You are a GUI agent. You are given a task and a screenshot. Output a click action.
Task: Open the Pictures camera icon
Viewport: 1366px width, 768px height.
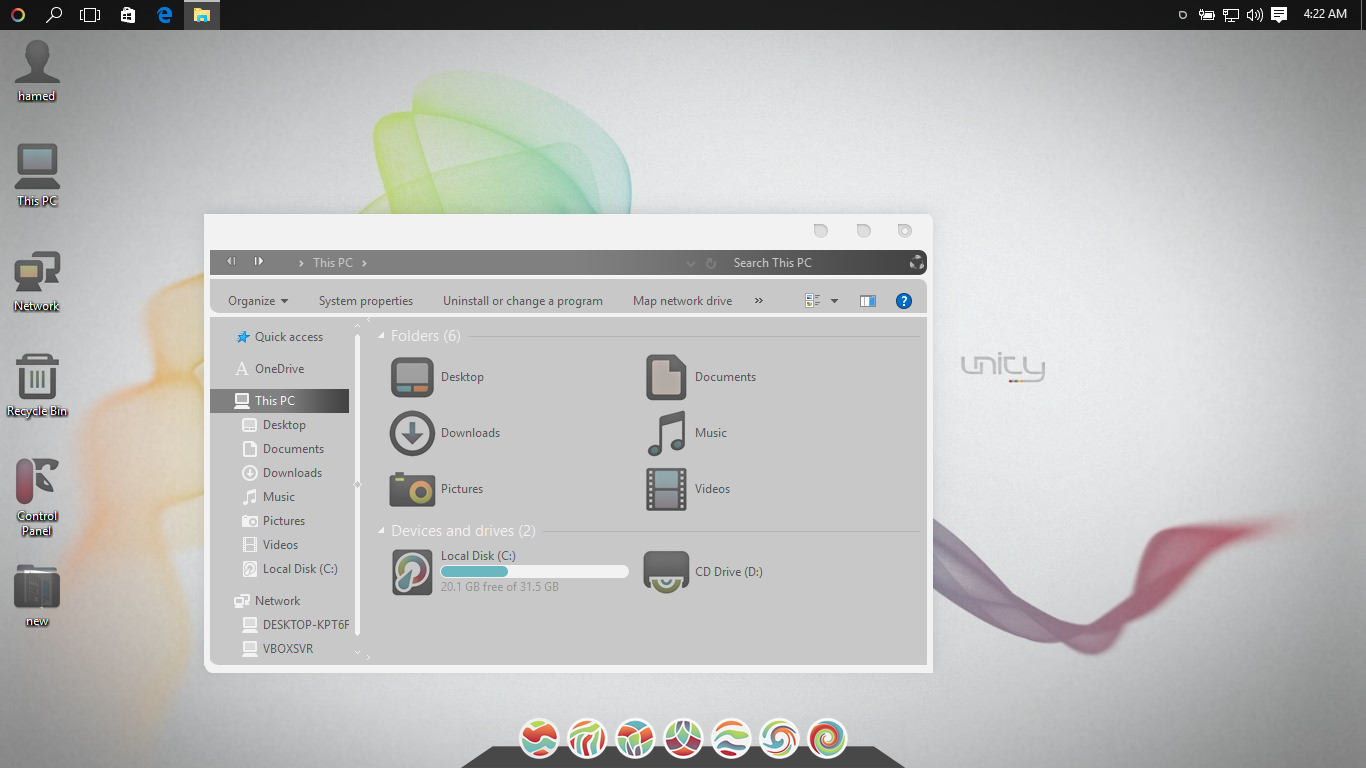[x=412, y=489]
